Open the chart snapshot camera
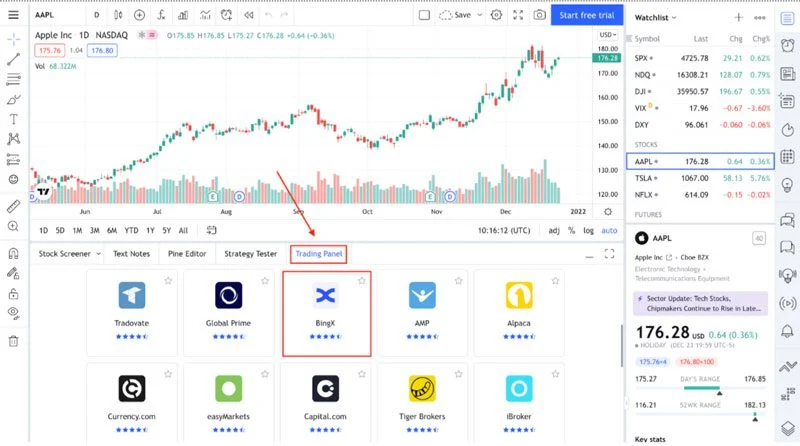 click(x=539, y=15)
